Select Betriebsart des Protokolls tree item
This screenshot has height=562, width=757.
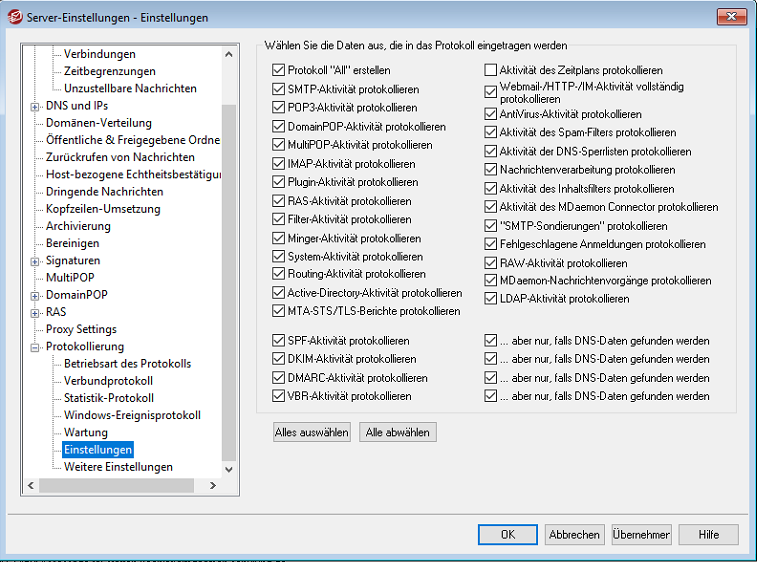127,364
